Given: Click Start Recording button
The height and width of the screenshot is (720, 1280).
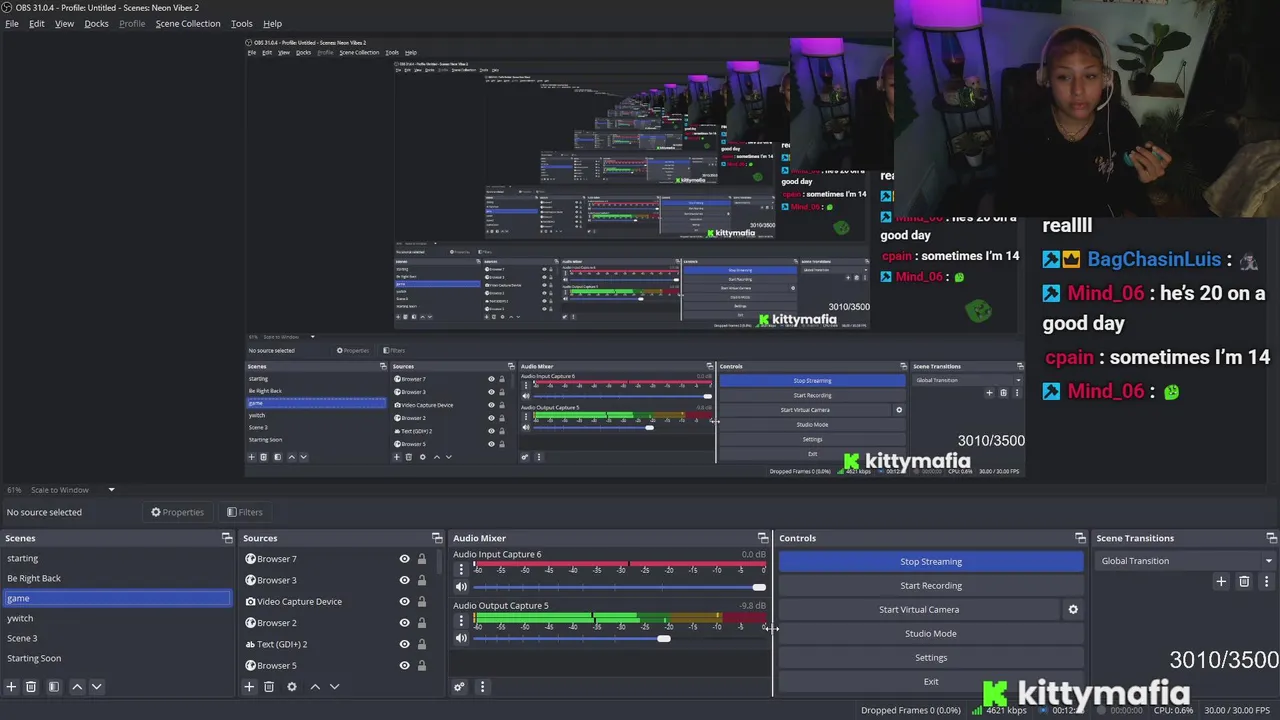Looking at the screenshot, I should click(931, 586).
